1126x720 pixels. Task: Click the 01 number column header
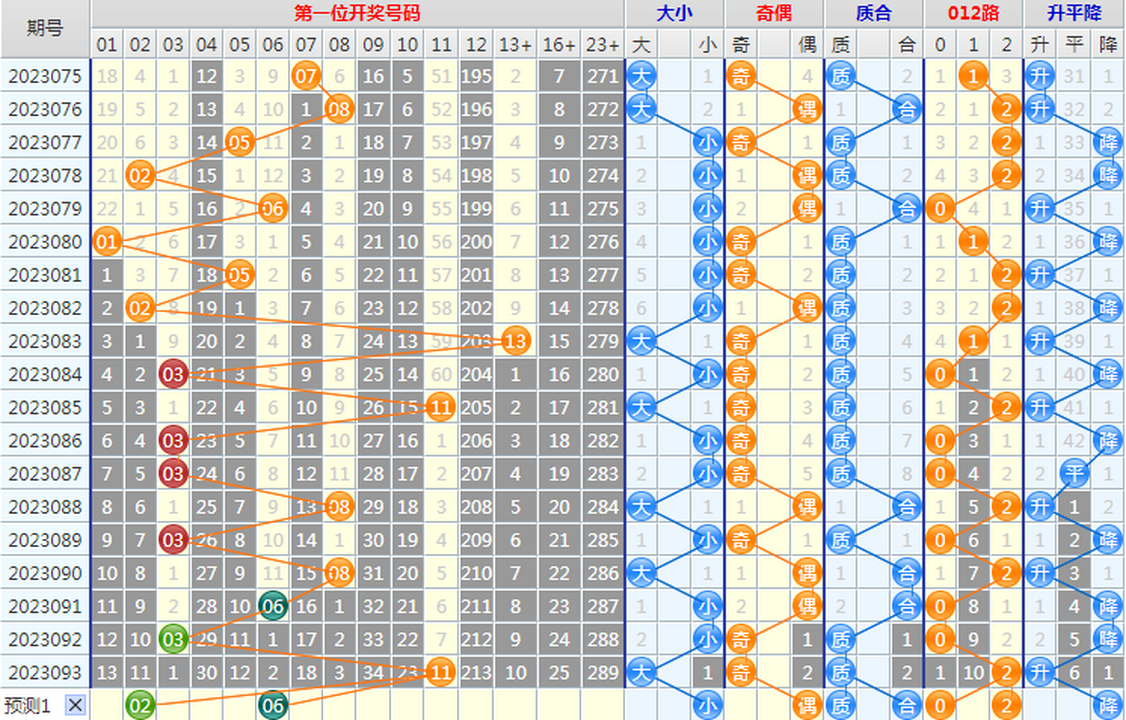tap(107, 45)
